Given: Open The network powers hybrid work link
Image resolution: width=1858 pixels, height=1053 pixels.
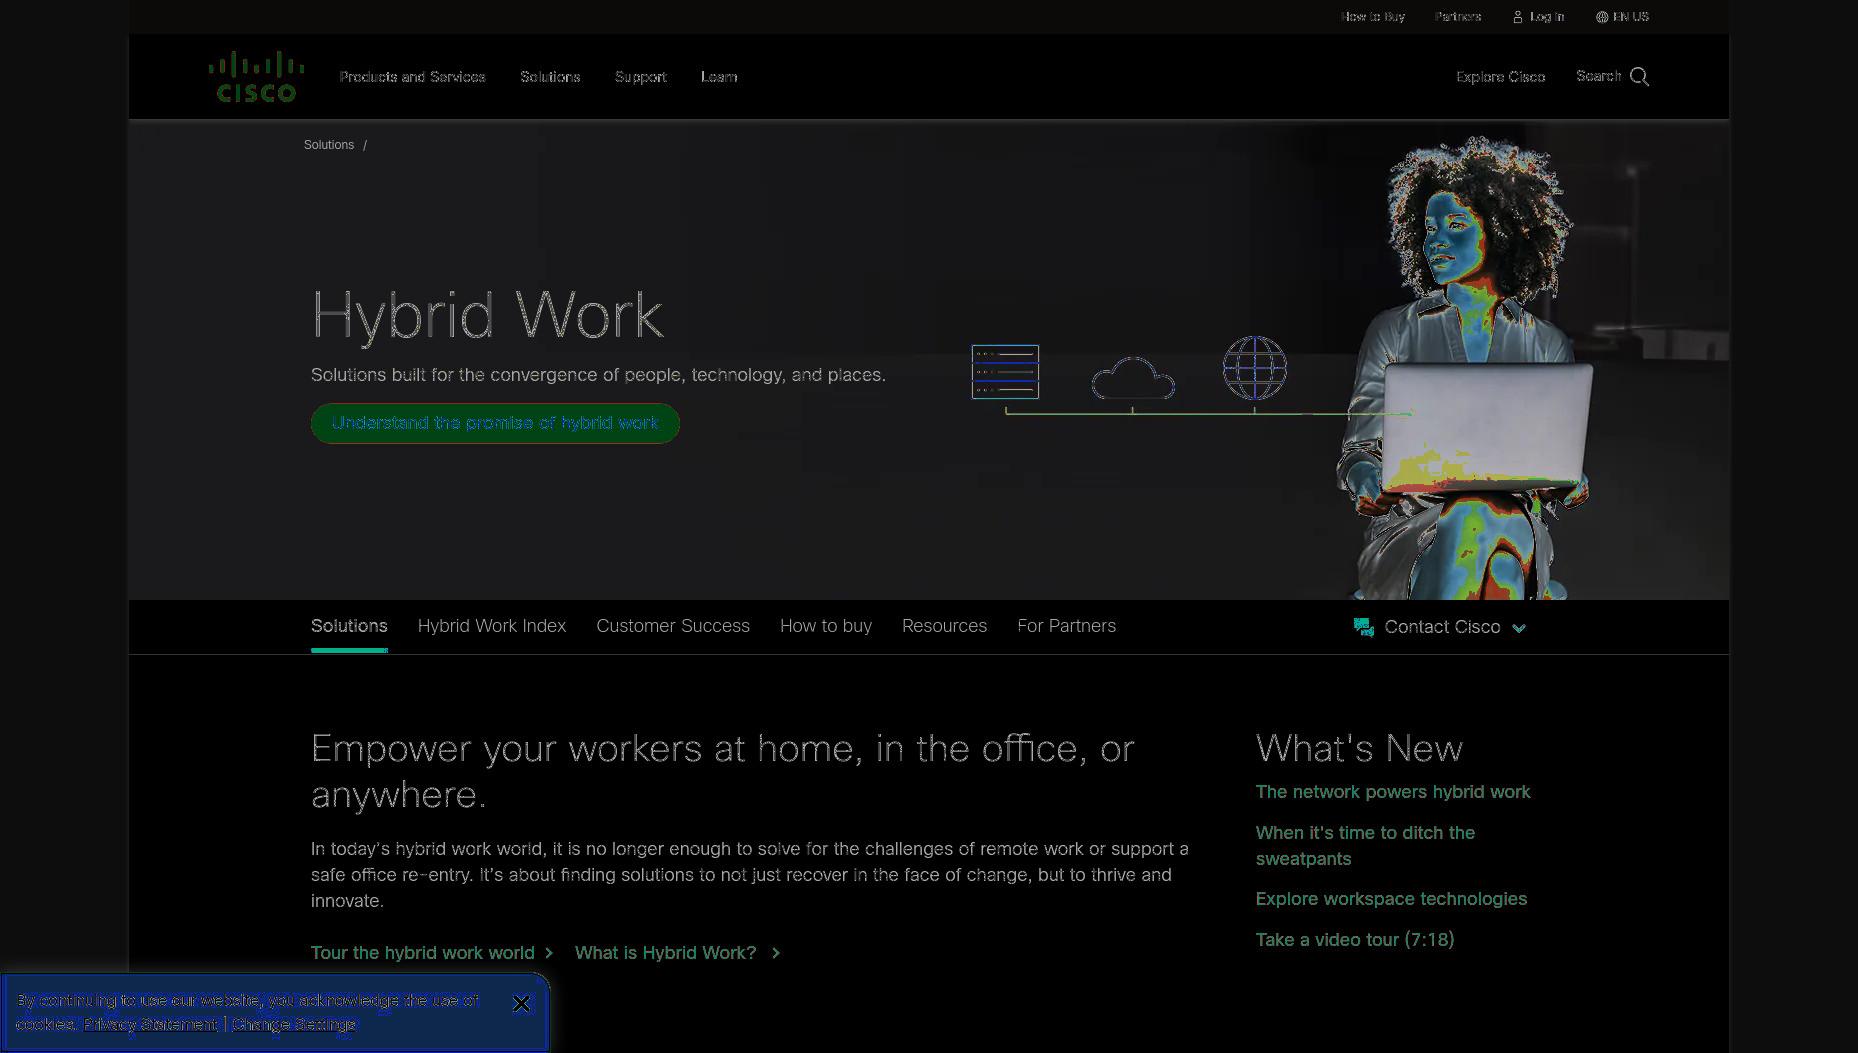Looking at the screenshot, I should tap(1393, 792).
